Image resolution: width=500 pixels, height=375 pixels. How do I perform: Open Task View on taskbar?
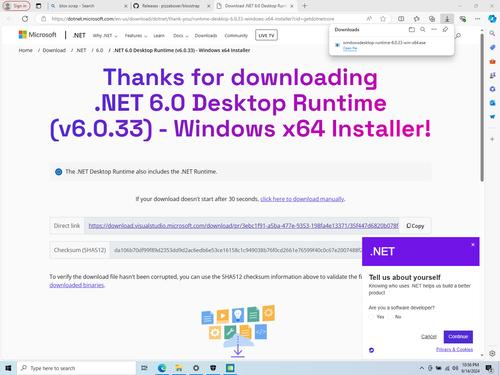[144, 368]
